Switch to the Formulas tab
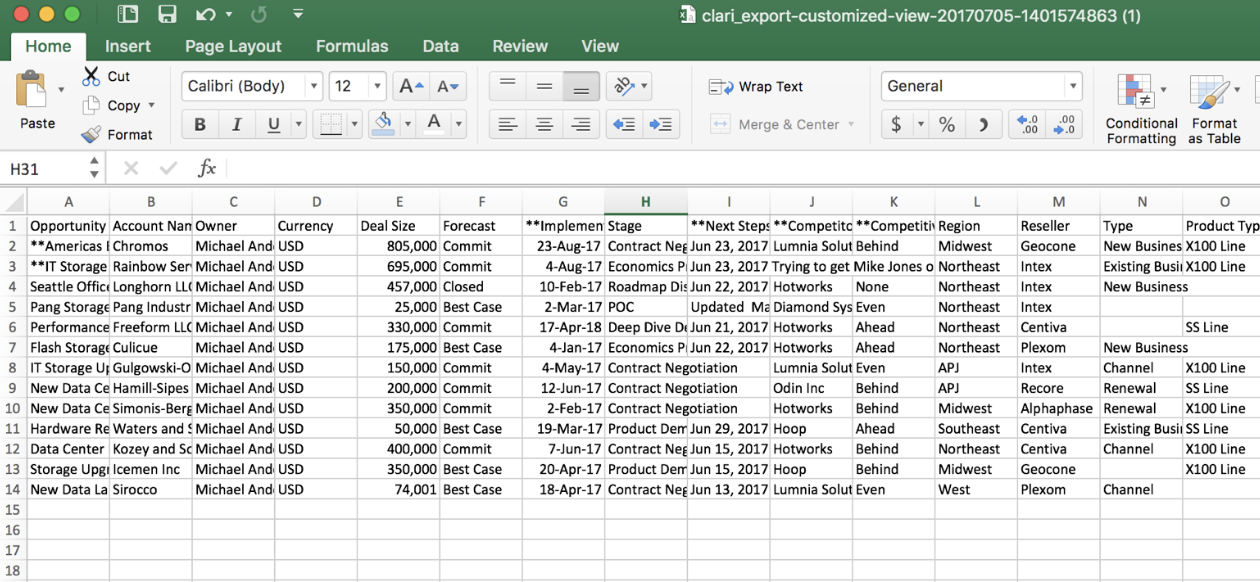This screenshot has width=1260, height=582. coord(352,46)
